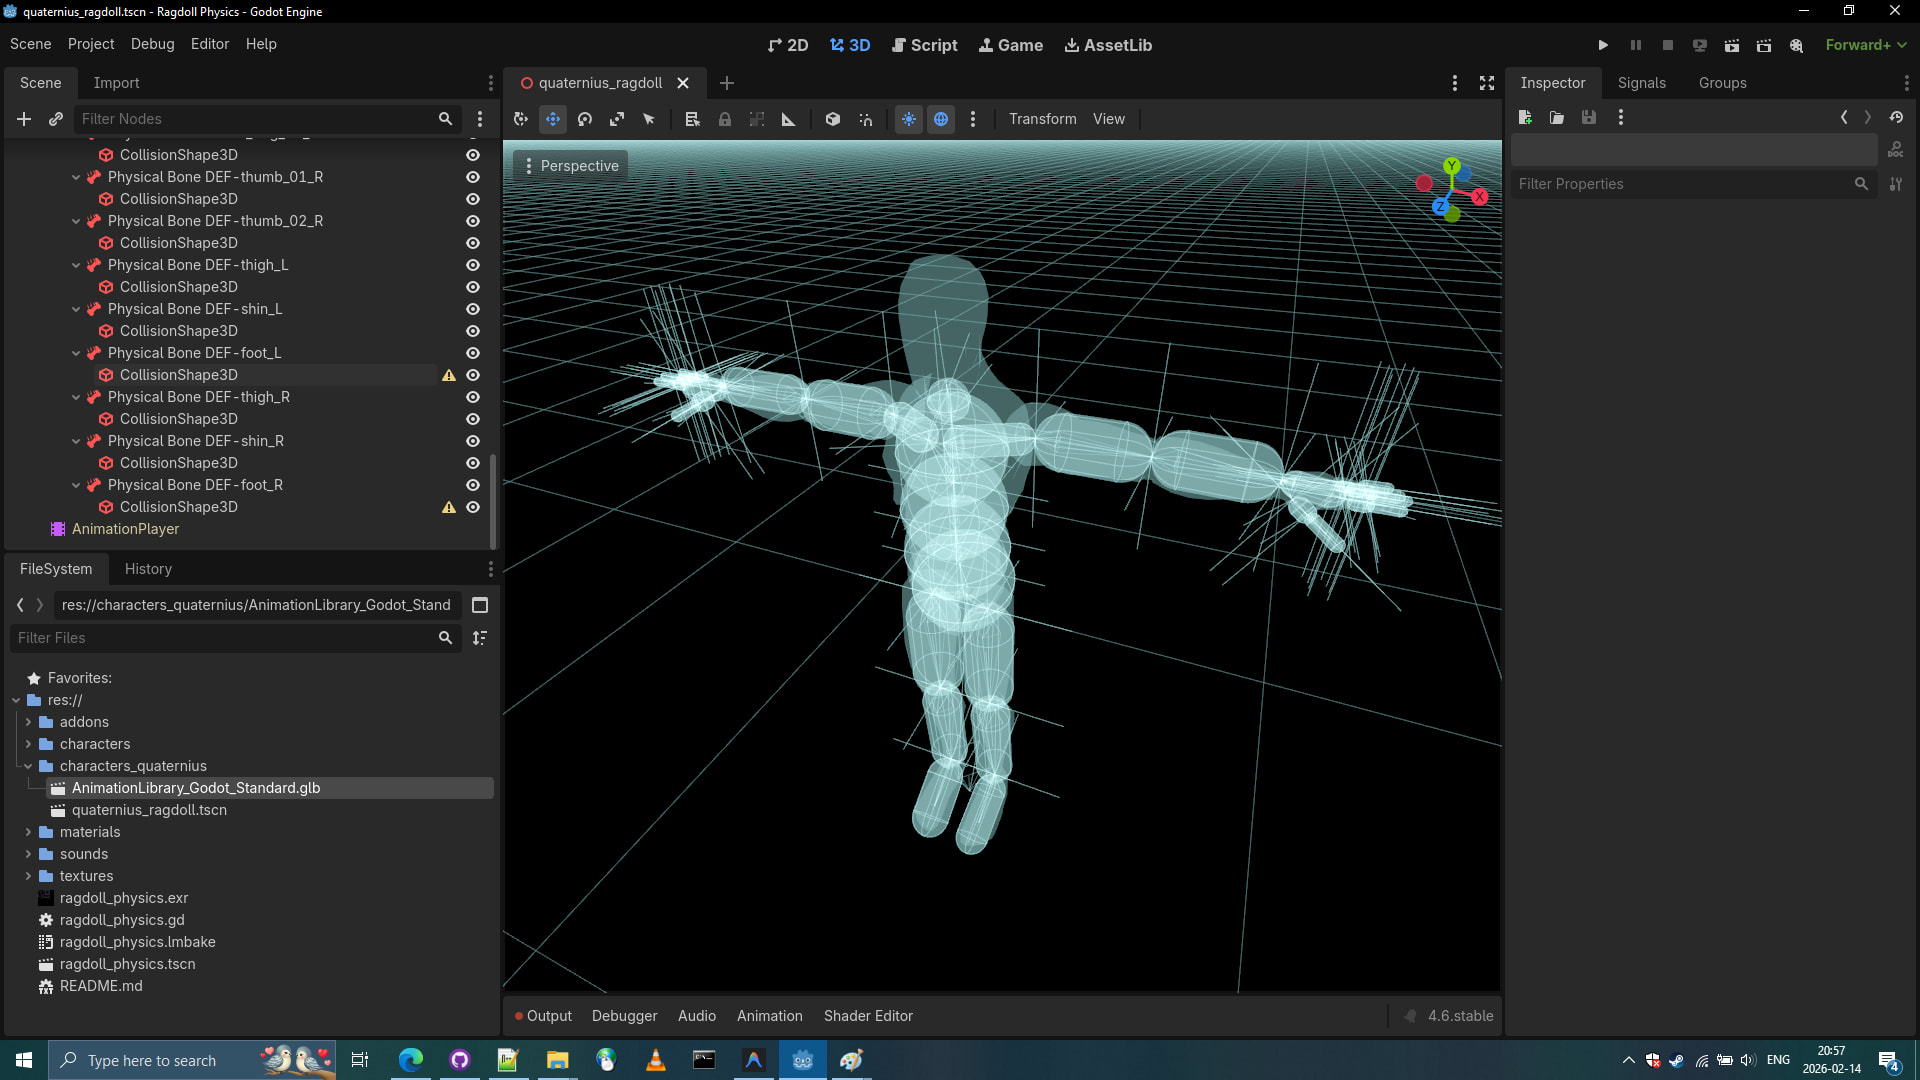This screenshot has width=1920, height=1080.
Task: Toggle preview environment globe icon
Action: click(941, 119)
